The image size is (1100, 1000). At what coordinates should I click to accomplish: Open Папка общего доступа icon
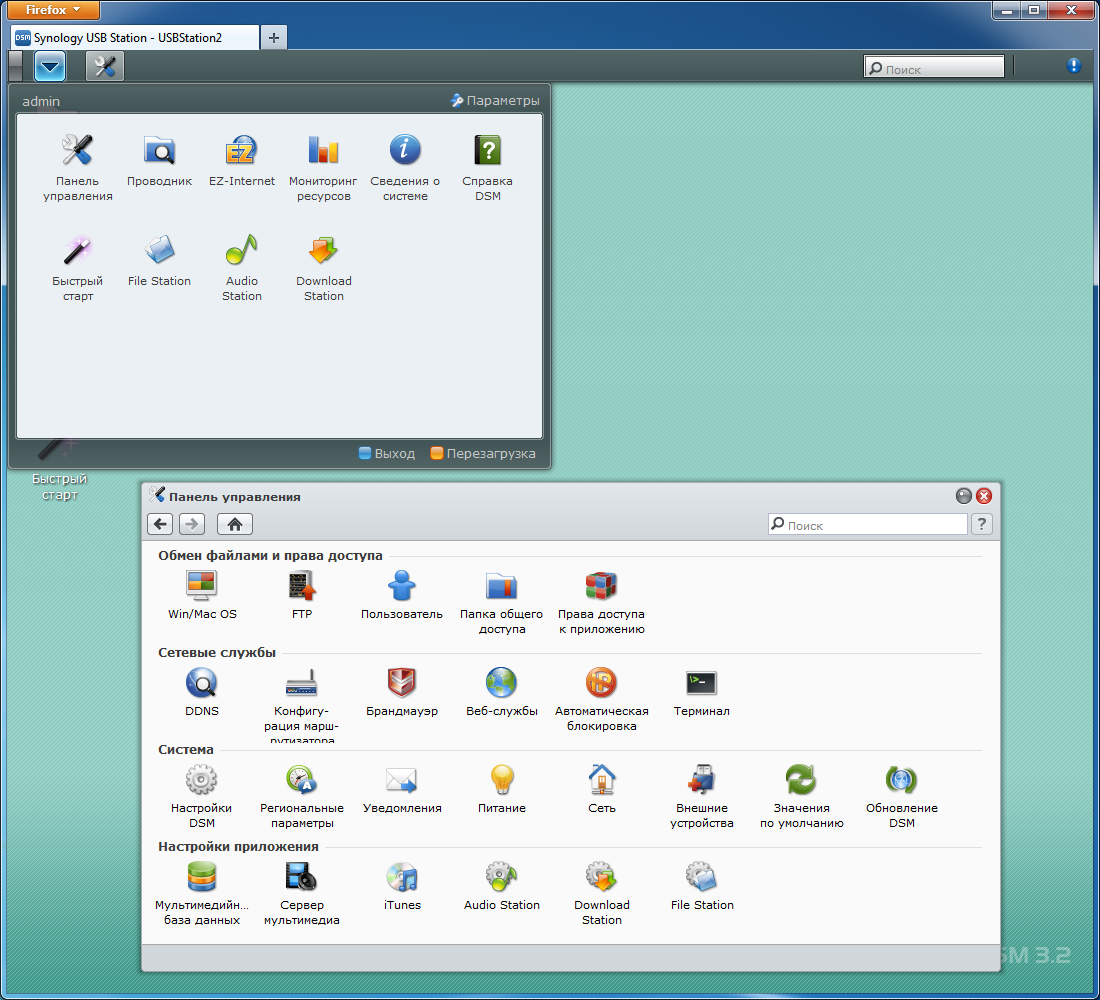502,601
